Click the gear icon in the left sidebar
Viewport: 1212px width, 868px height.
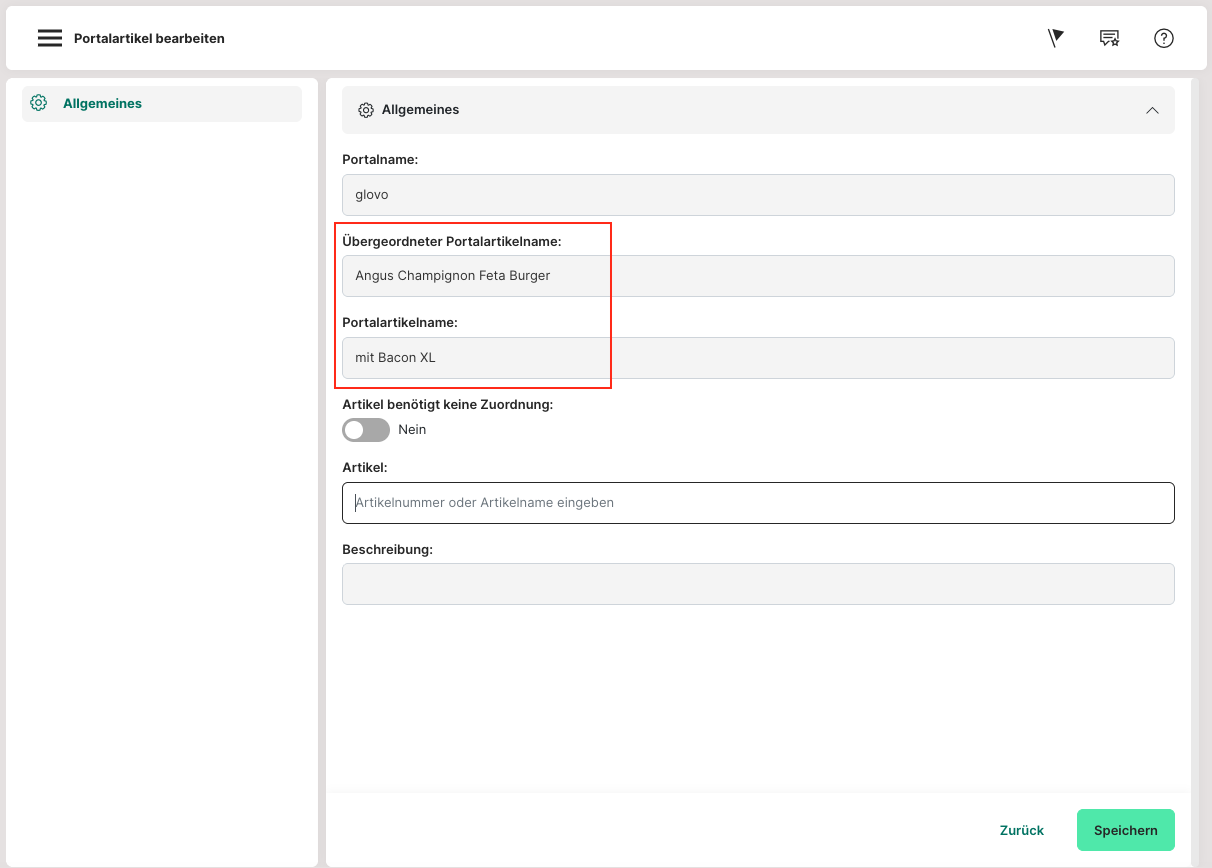pos(39,103)
